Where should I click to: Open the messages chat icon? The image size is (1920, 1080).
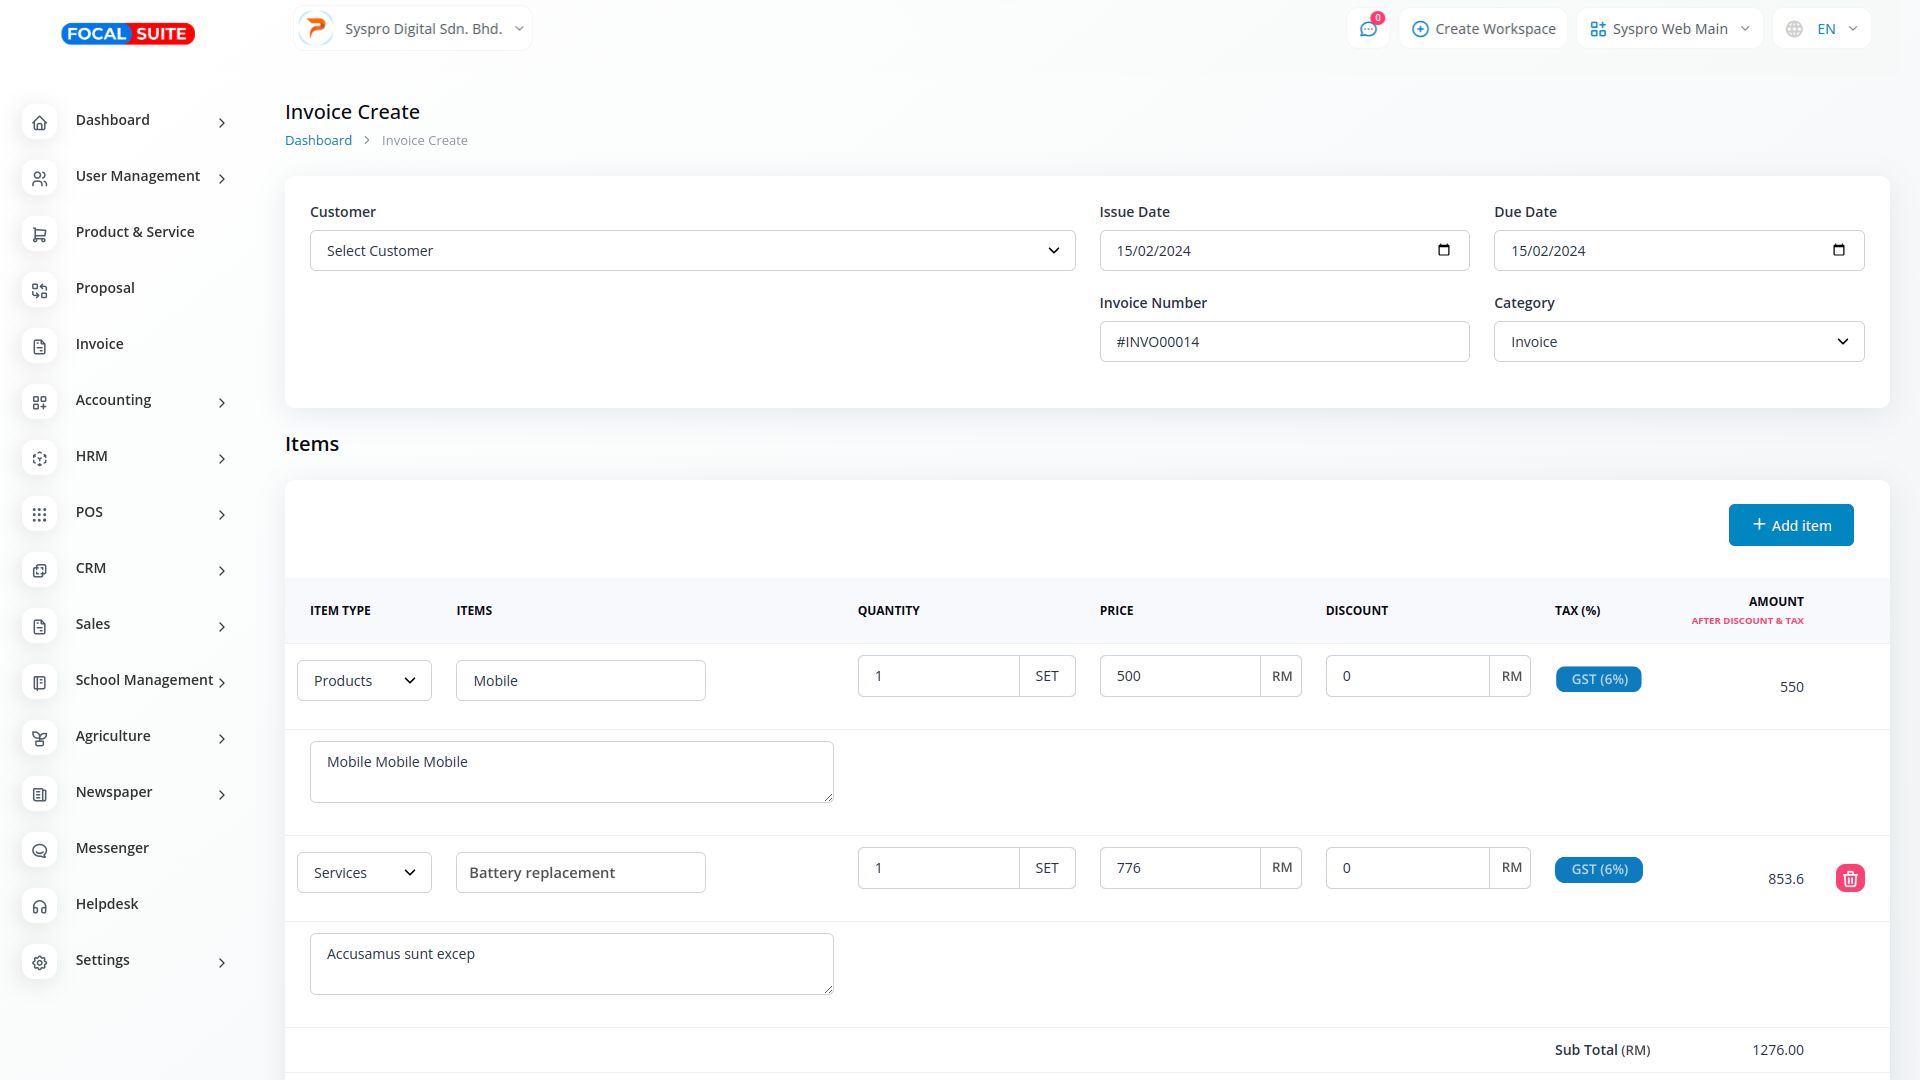[x=1368, y=29]
